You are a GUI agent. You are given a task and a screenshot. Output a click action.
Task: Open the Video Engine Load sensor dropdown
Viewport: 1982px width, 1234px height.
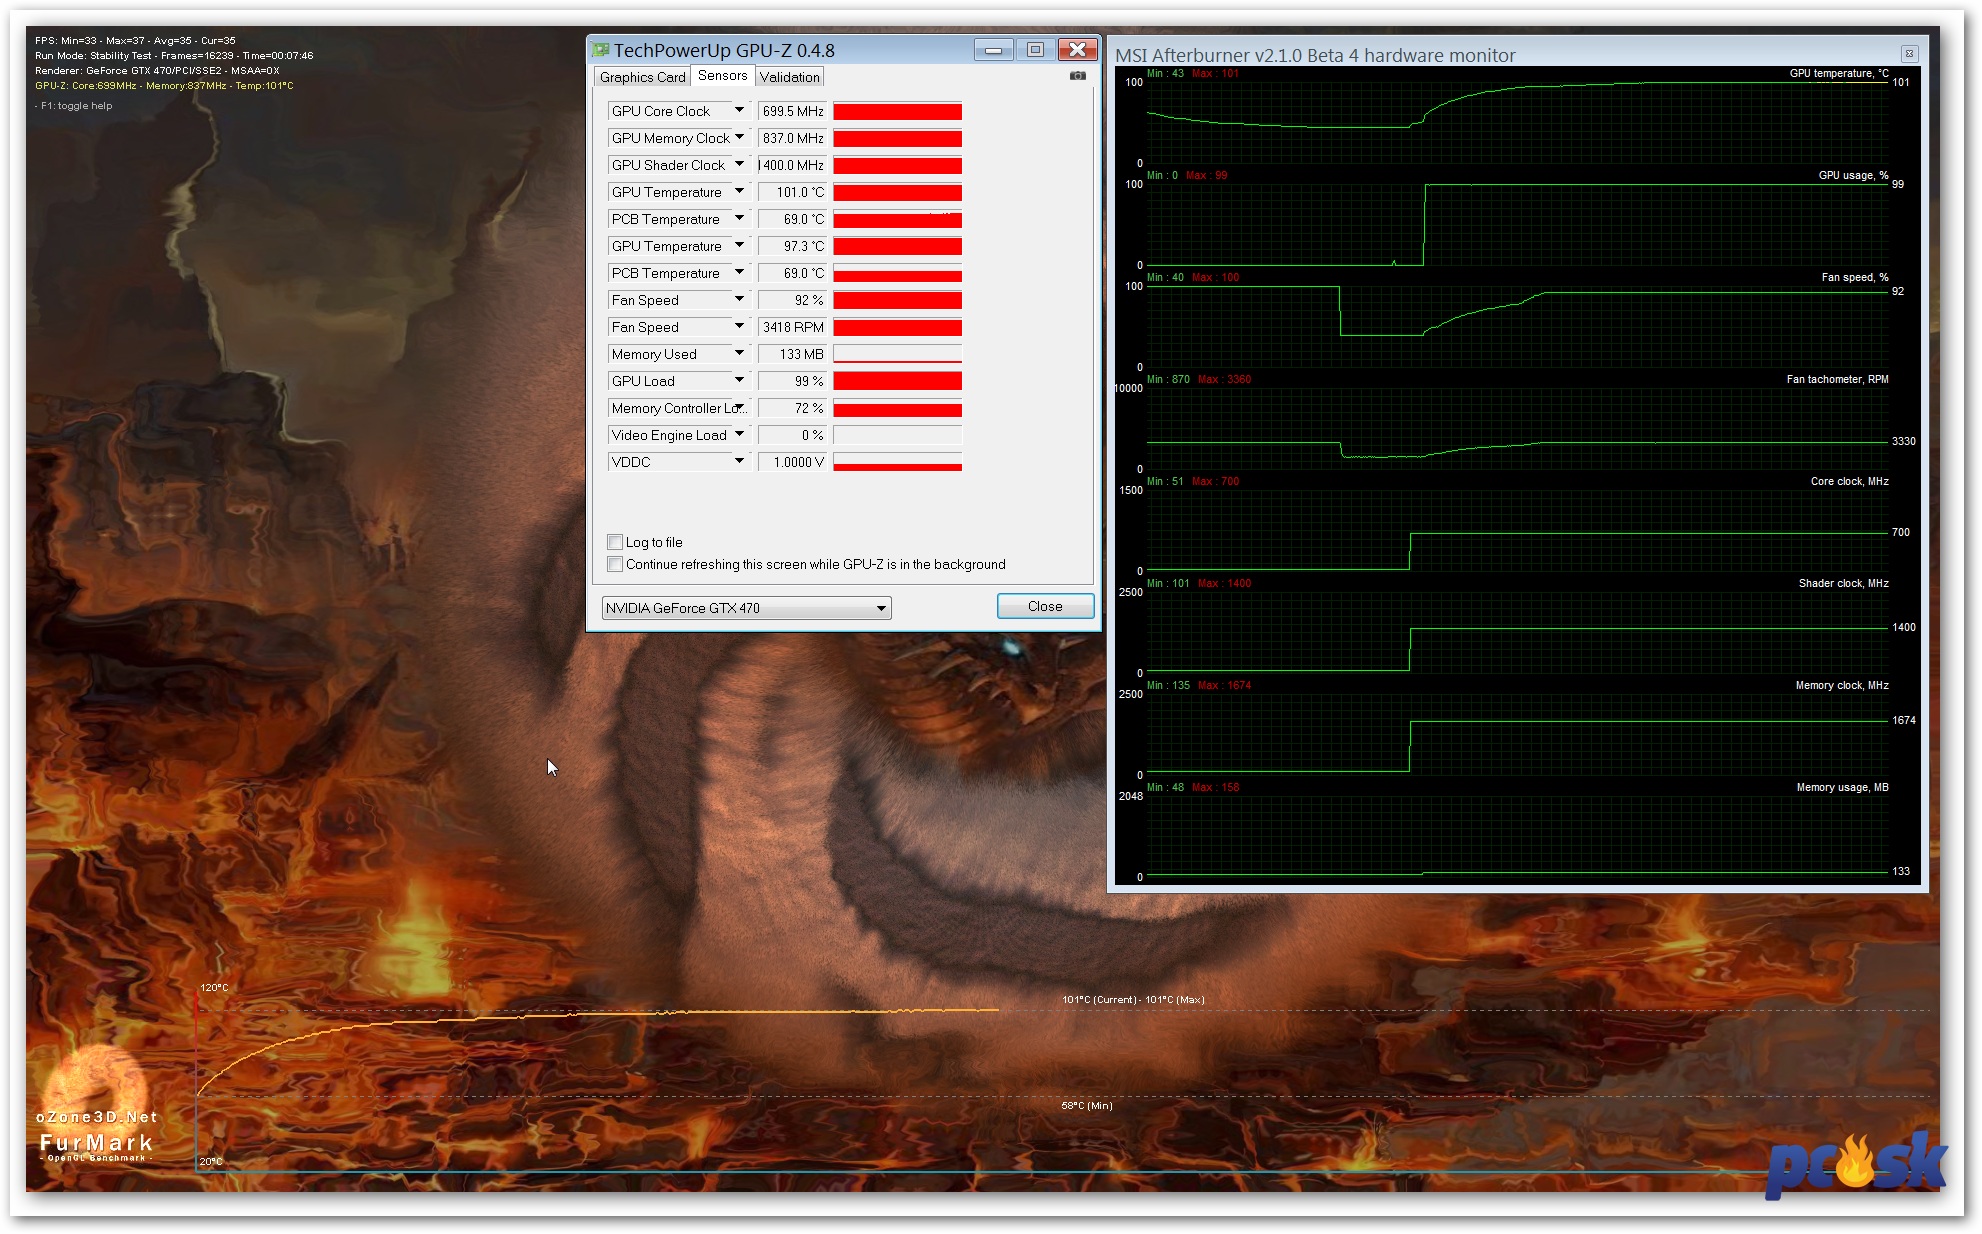point(739,434)
